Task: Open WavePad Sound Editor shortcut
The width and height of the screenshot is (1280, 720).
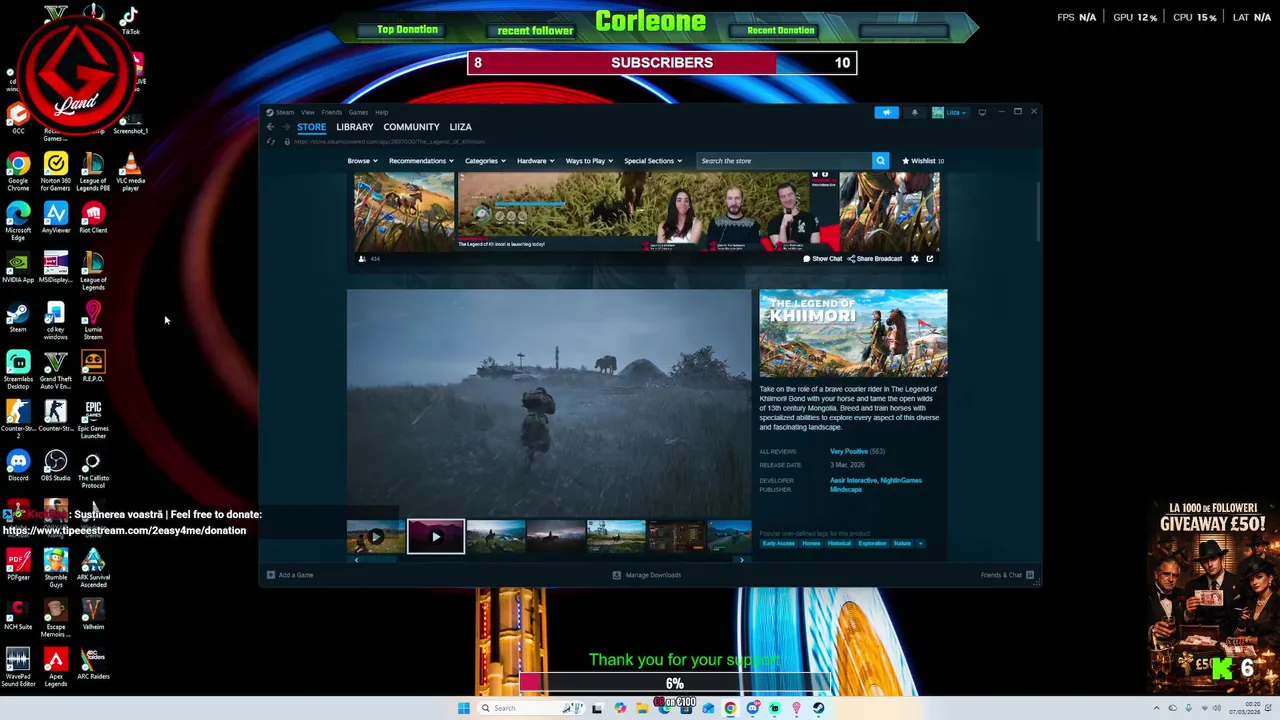Action: pyautogui.click(x=18, y=668)
